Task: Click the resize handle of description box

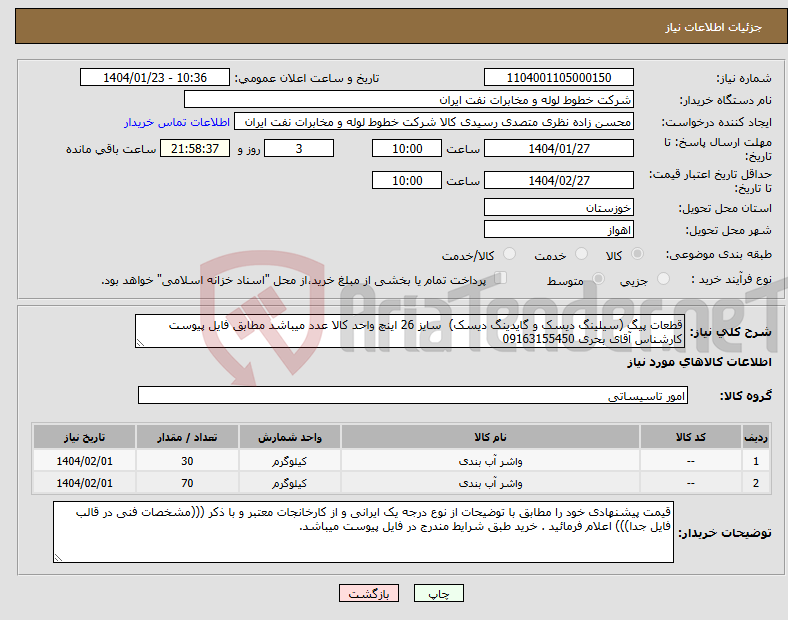Action: [x=140, y=343]
